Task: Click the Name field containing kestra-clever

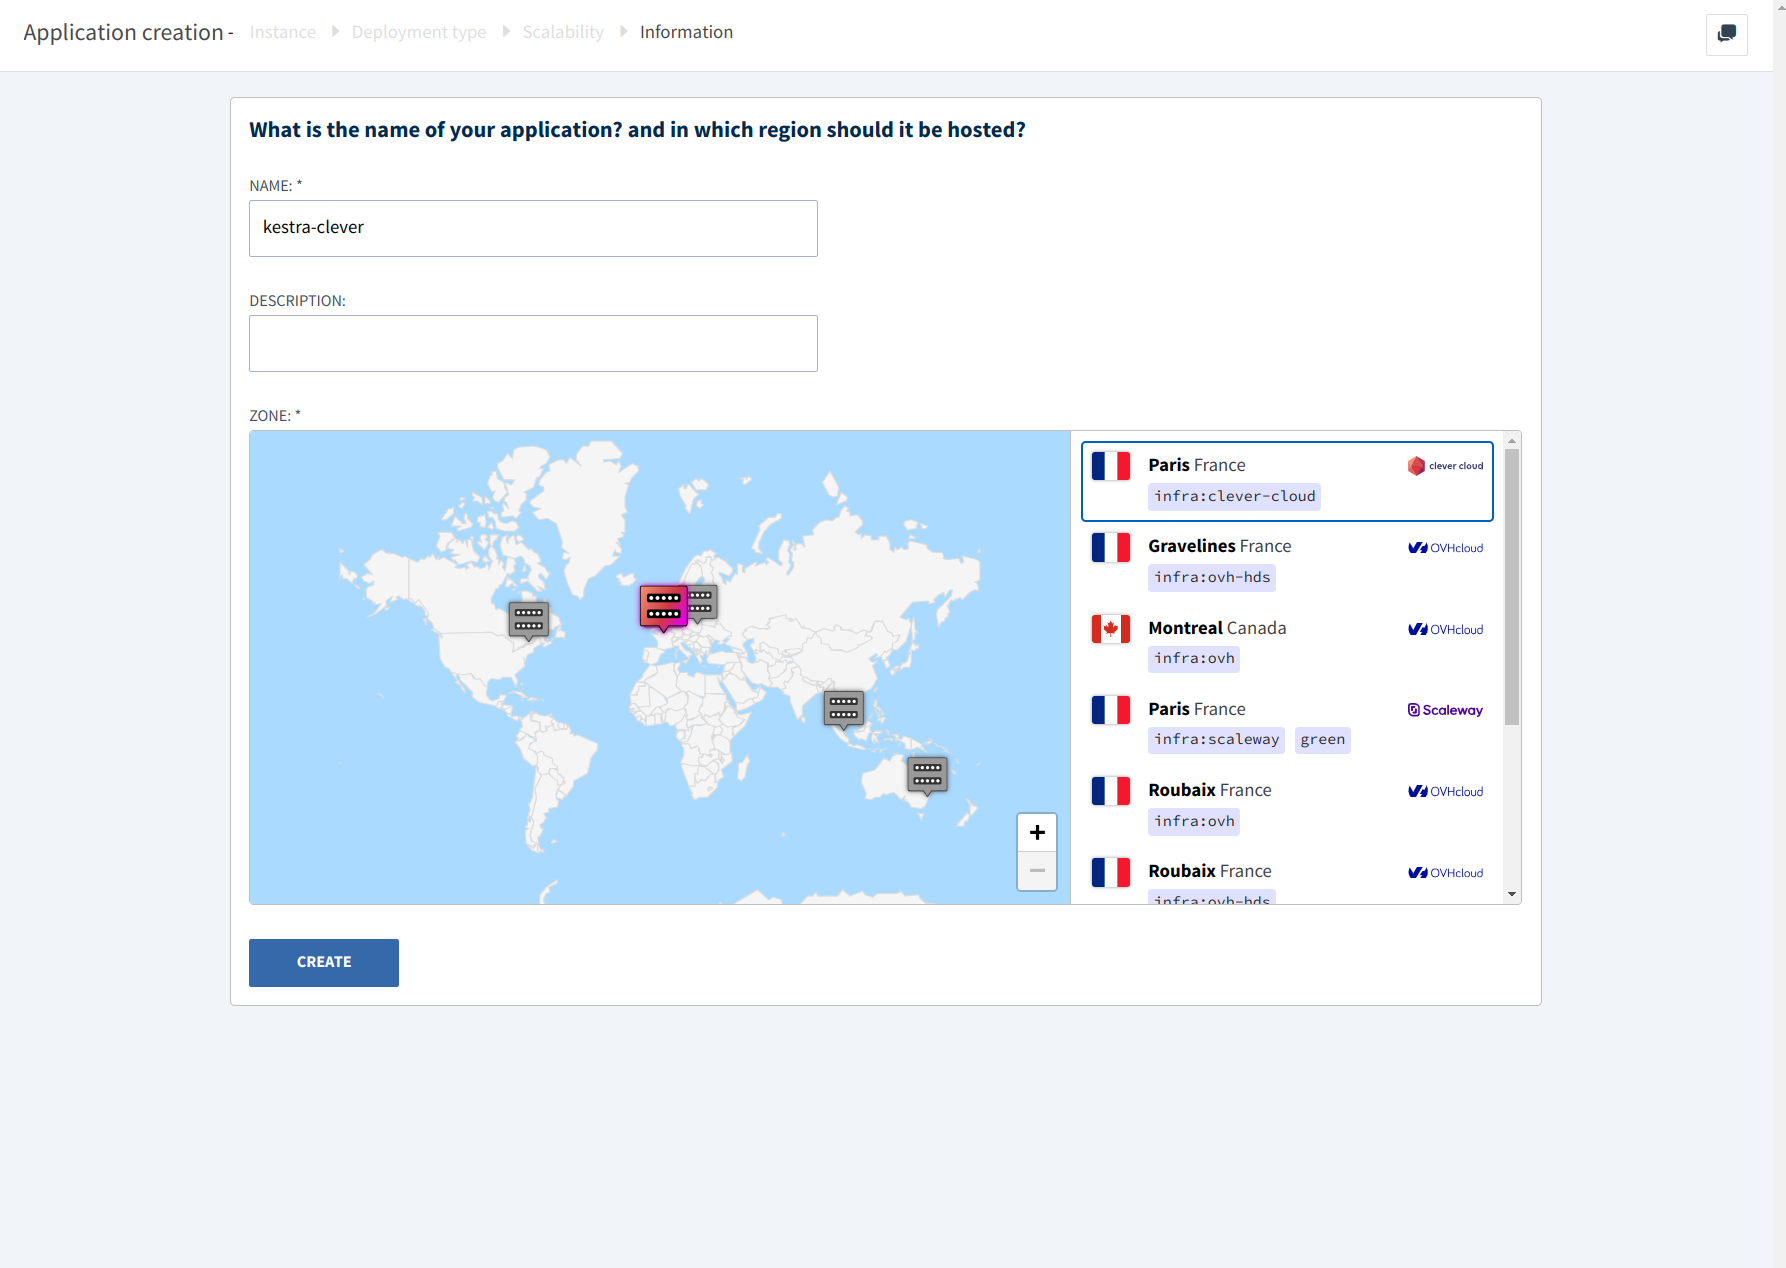Action: (533, 228)
